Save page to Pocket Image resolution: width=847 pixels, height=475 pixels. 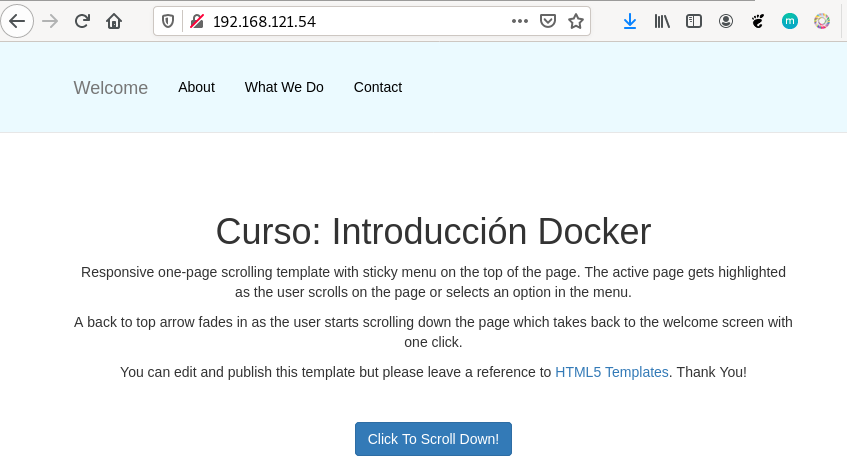(x=548, y=21)
